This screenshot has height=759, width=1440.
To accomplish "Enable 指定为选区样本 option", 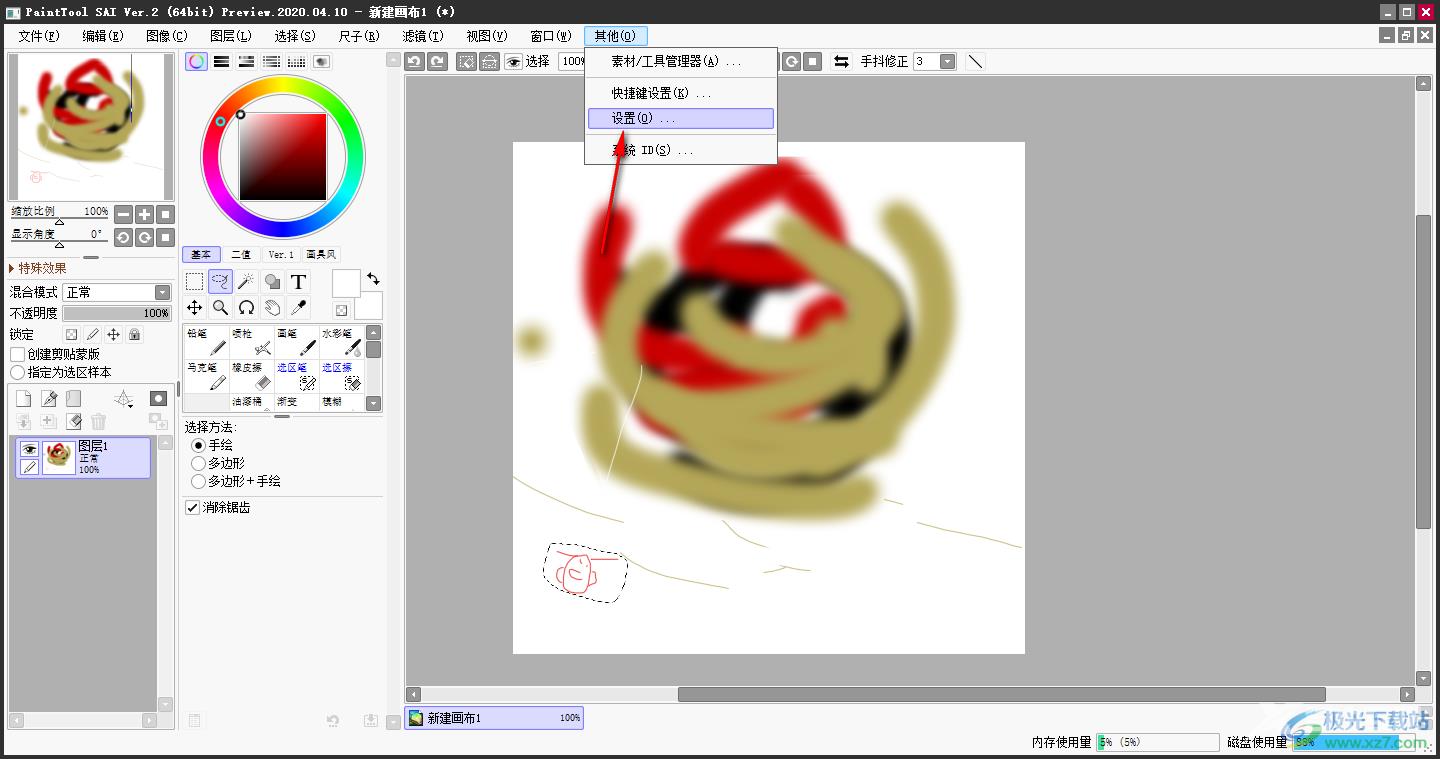I will [x=17, y=372].
